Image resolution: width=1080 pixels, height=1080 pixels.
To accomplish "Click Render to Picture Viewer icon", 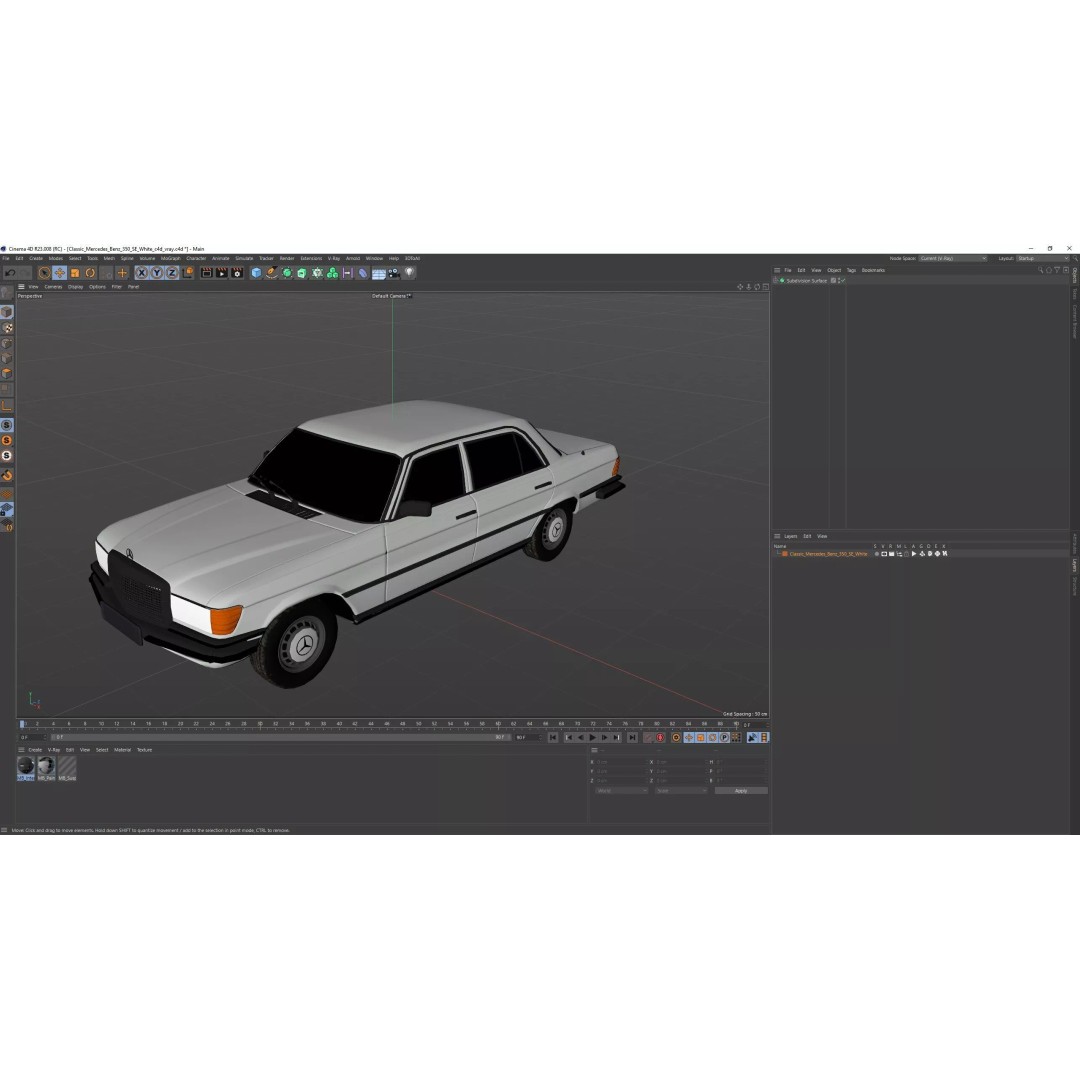I will (x=221, y=273).
